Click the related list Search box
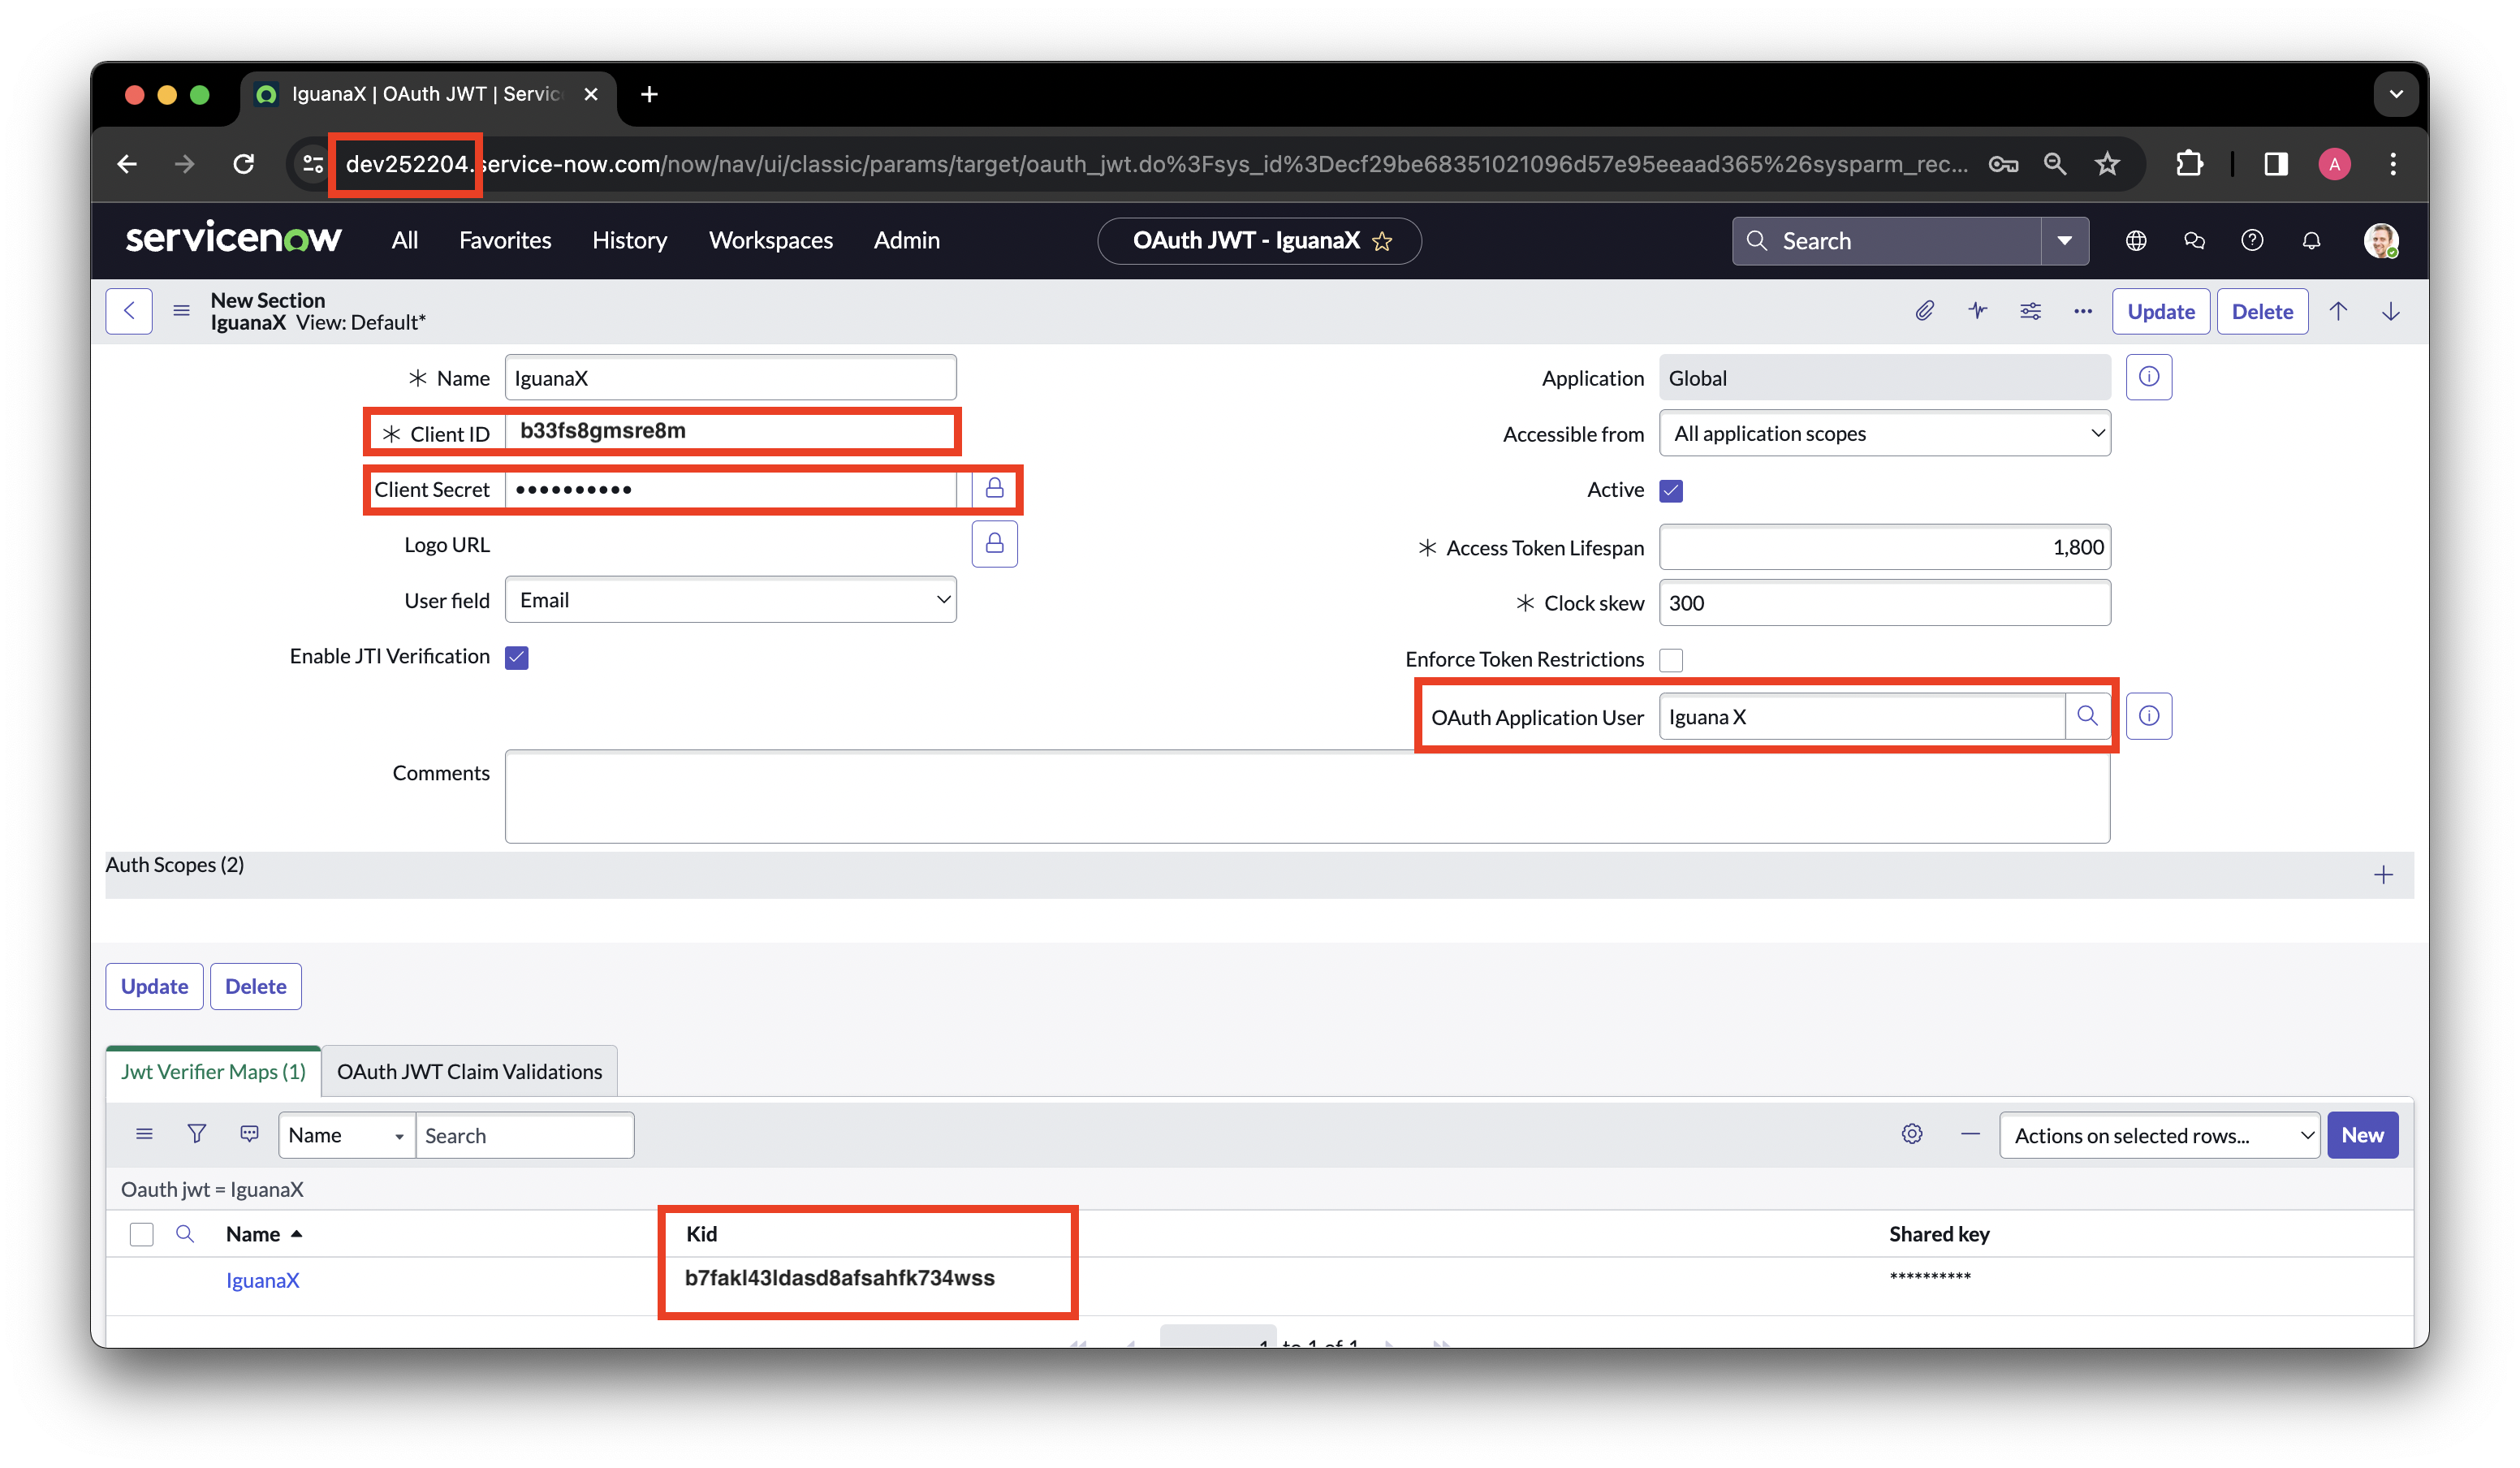Viewport: 2520px width, 1468px height. coord(524,1135)
